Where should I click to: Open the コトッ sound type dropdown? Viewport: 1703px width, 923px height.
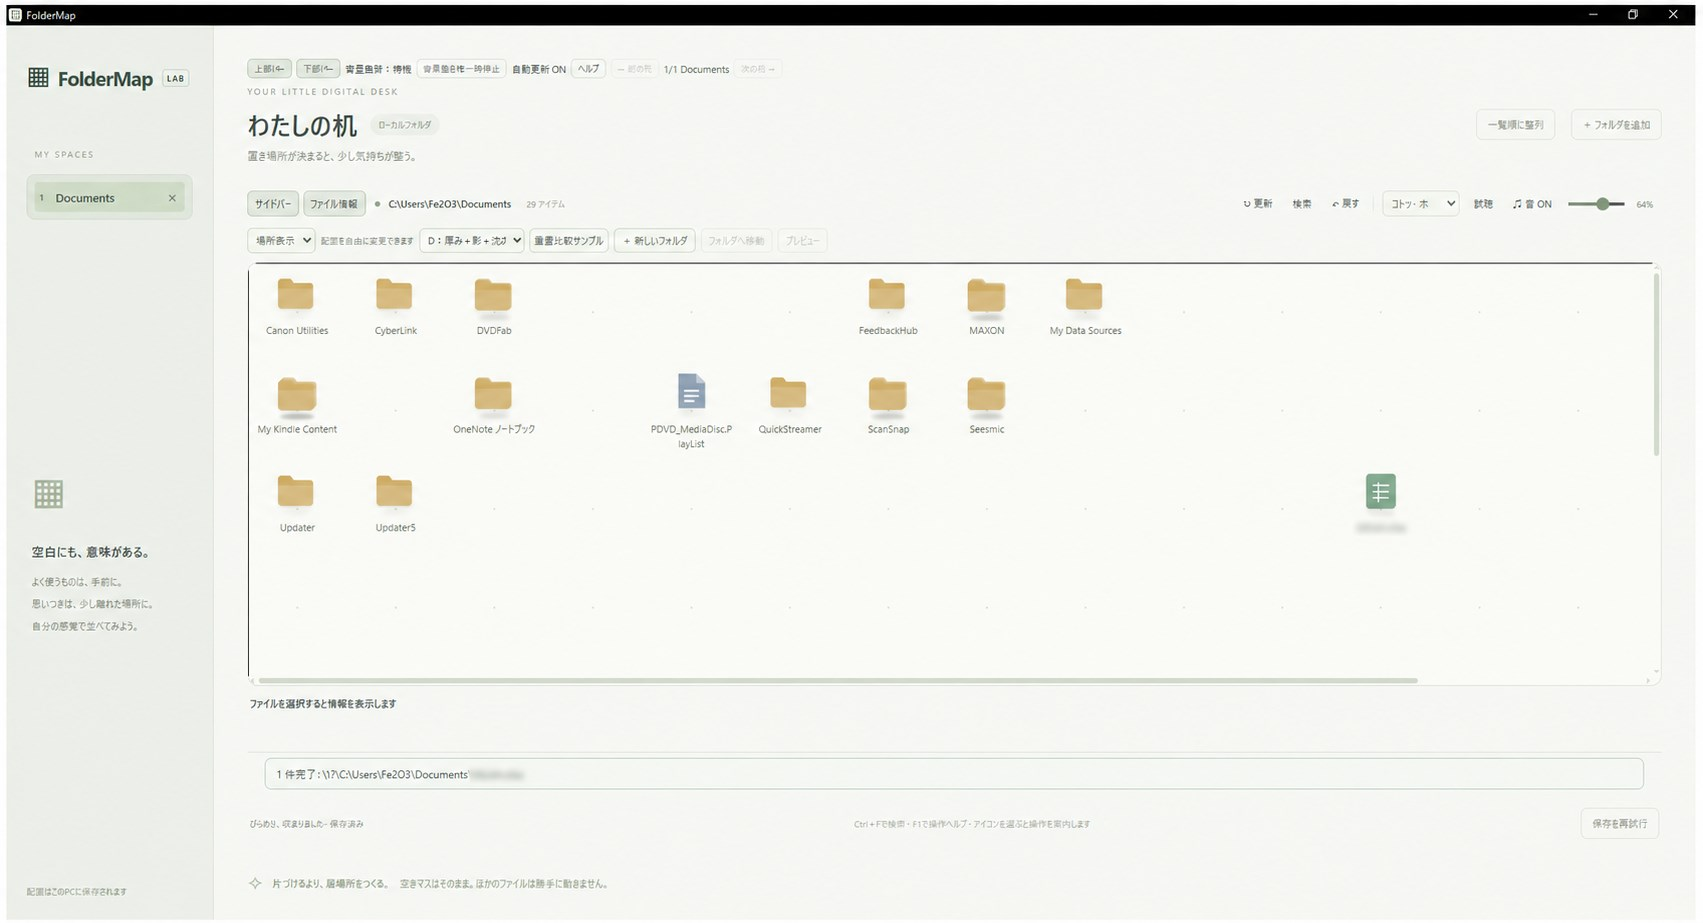pos(1420,204)
